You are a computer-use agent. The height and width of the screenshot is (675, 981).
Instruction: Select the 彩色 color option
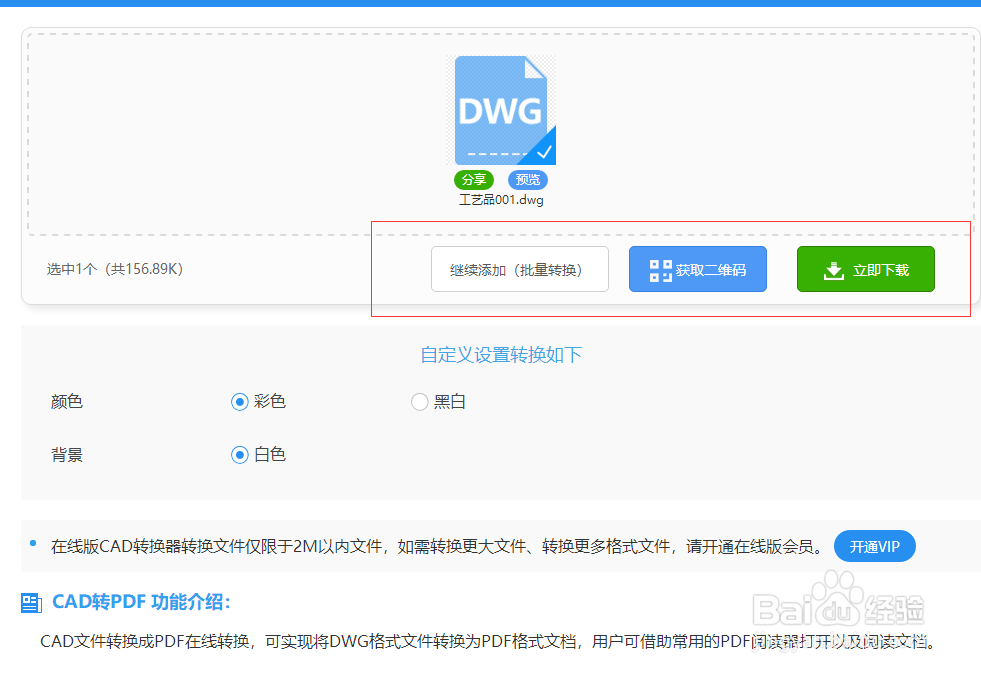[x=239, y=401]
